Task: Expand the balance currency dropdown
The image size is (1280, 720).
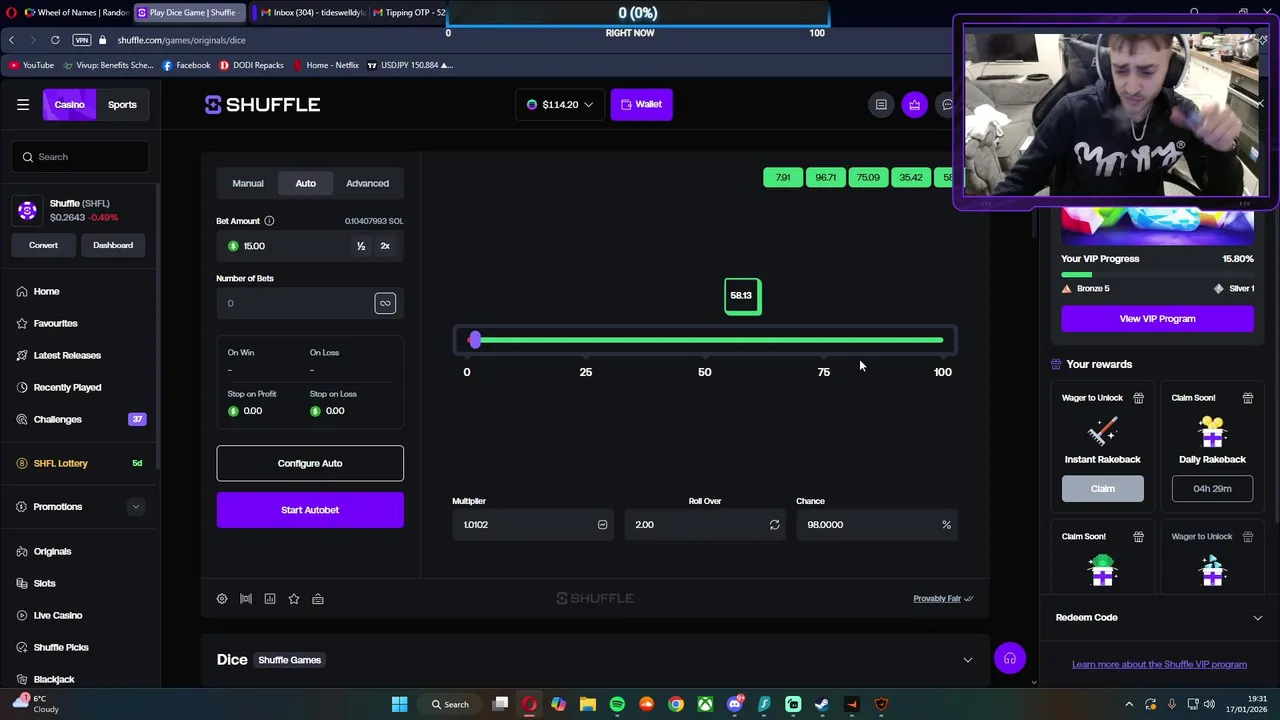Action: click(x=560, y=104)
